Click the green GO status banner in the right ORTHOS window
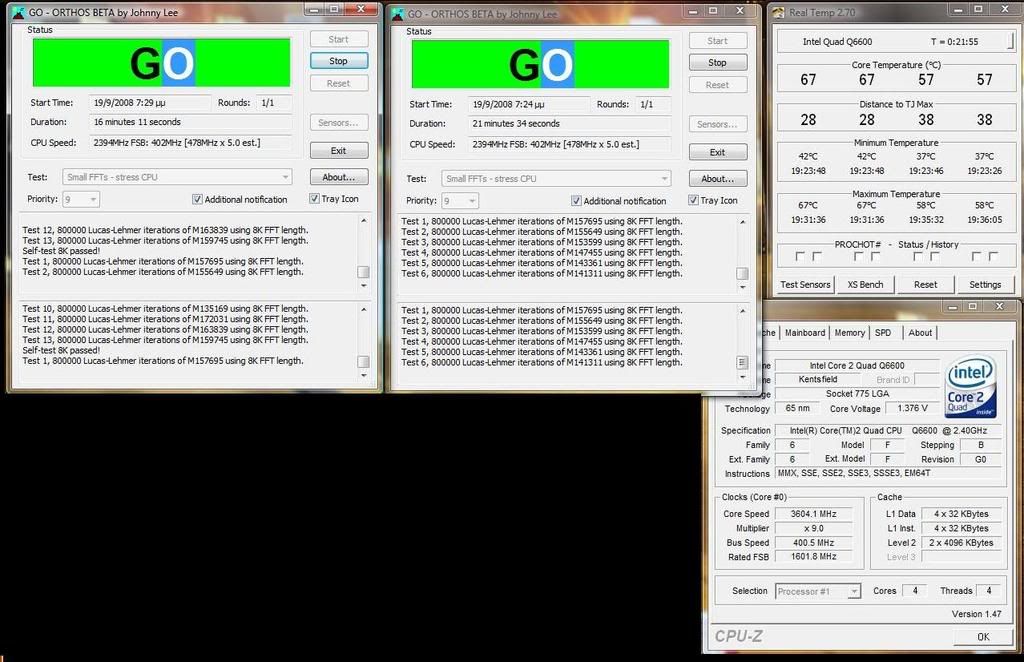This screenshot has height=662, width=1024. click(540, 64)
